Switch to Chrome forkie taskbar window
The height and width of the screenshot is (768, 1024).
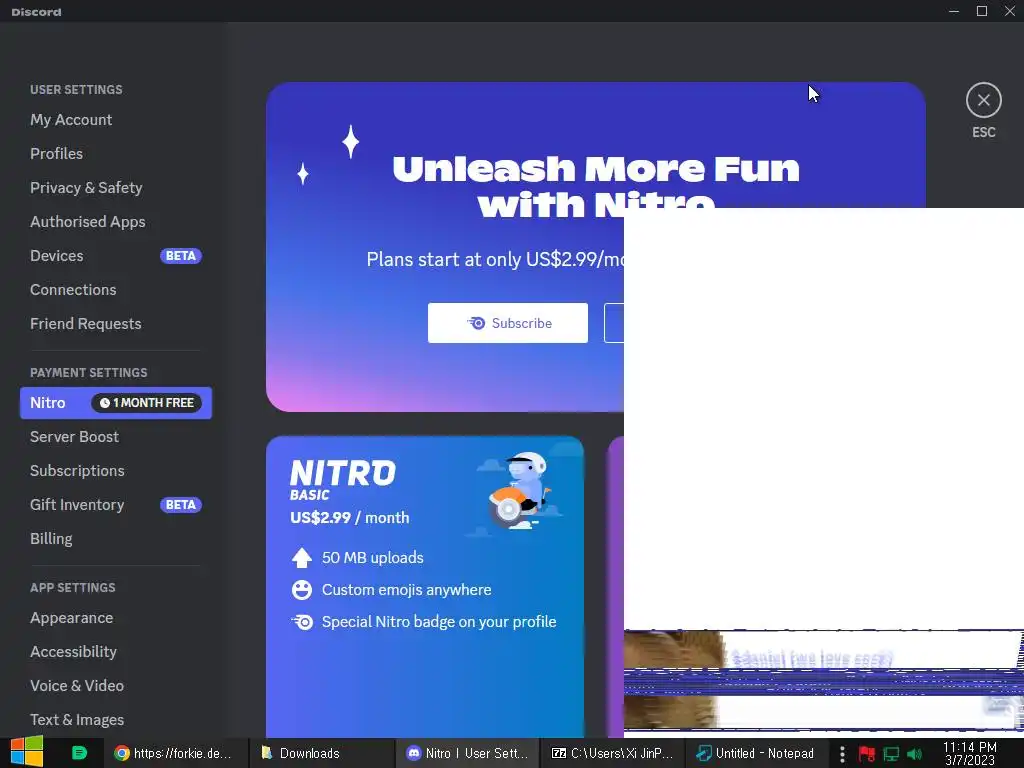click(x=173, y=753)
